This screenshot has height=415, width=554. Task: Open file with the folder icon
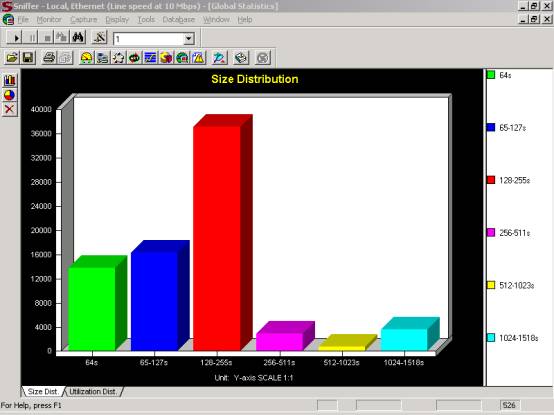point(12,58)
